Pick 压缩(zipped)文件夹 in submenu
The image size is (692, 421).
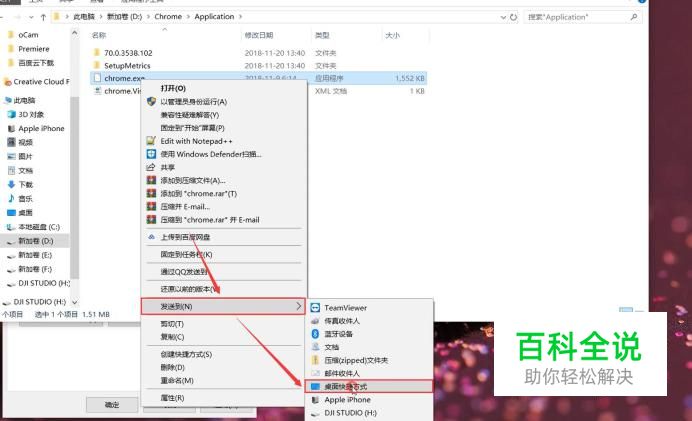coord(356,360)
